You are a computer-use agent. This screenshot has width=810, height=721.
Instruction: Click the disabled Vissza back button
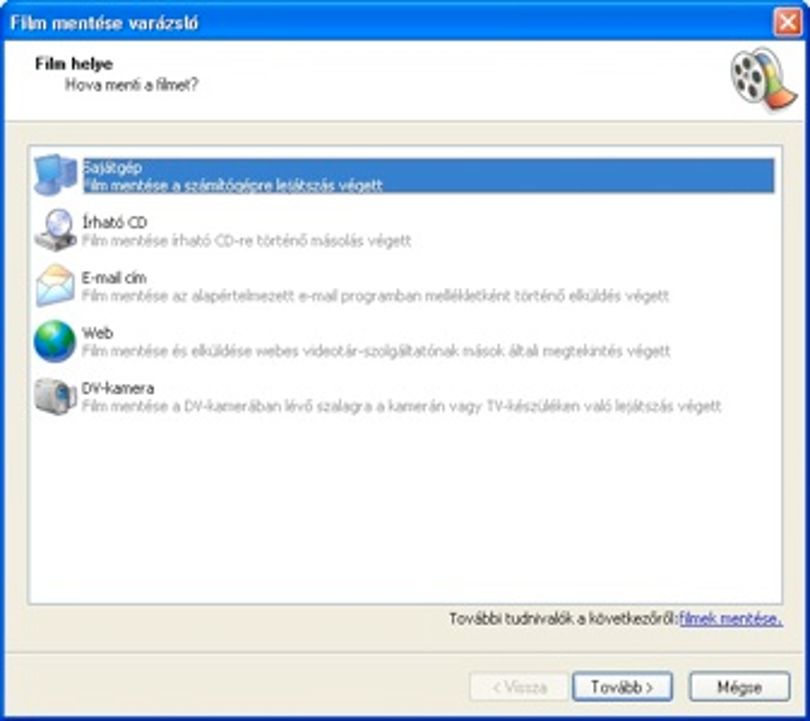(x=519, y=686)
